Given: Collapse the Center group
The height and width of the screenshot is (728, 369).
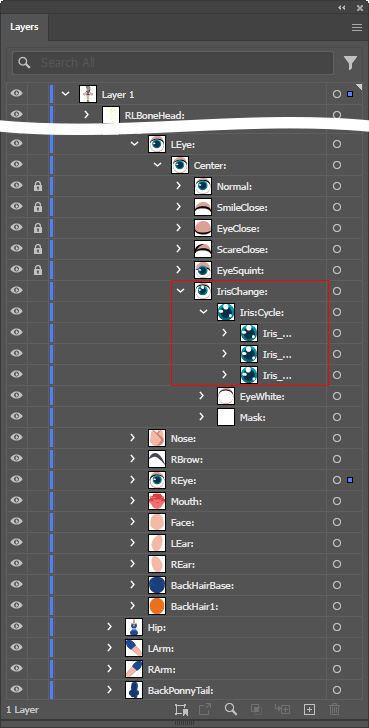Looking at the screenshot, I should tap(157, 165).
